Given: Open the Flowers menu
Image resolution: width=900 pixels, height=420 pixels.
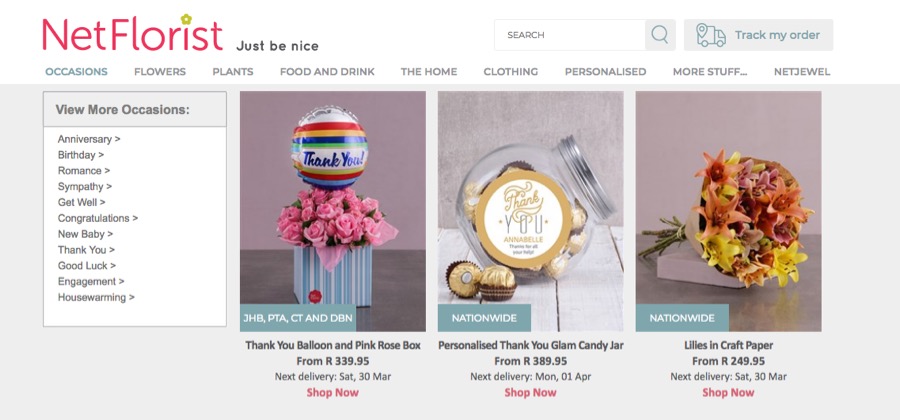Looking at the screenshot, I should click(160, 72).
